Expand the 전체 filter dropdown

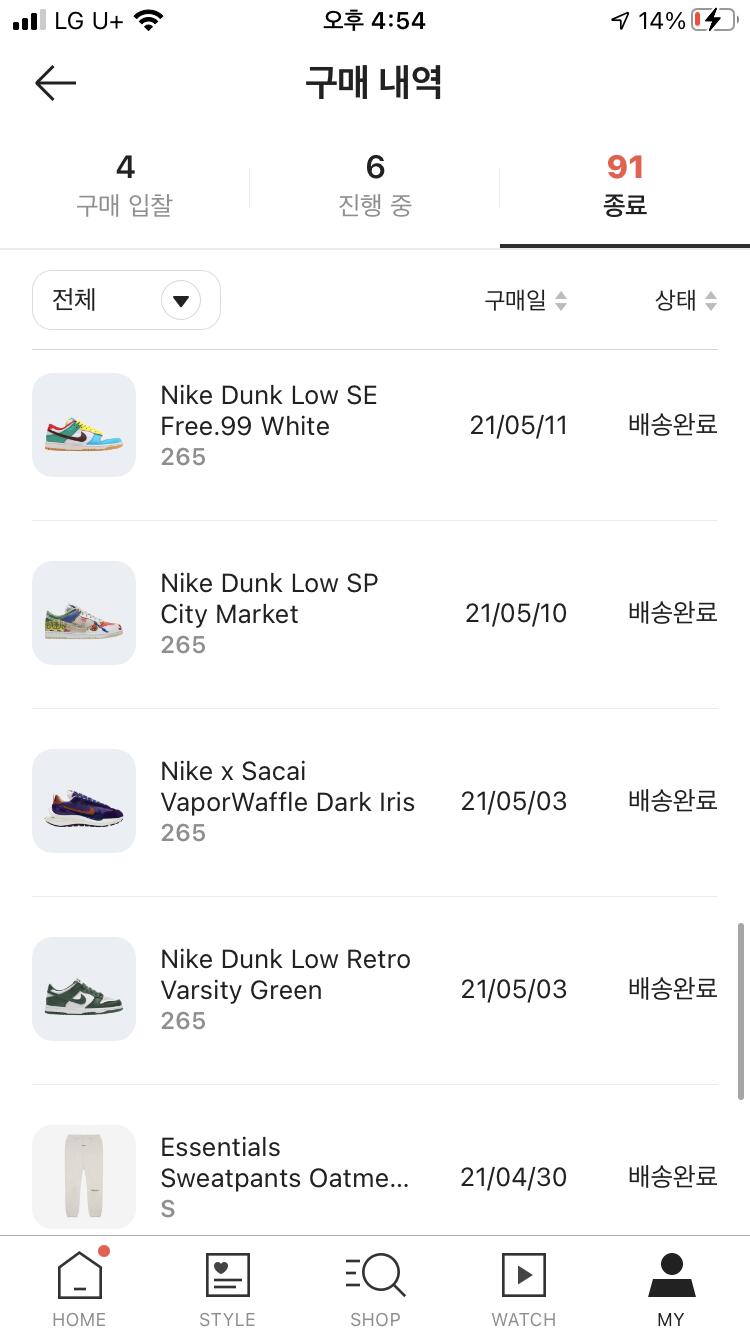[x=181, y=300]
